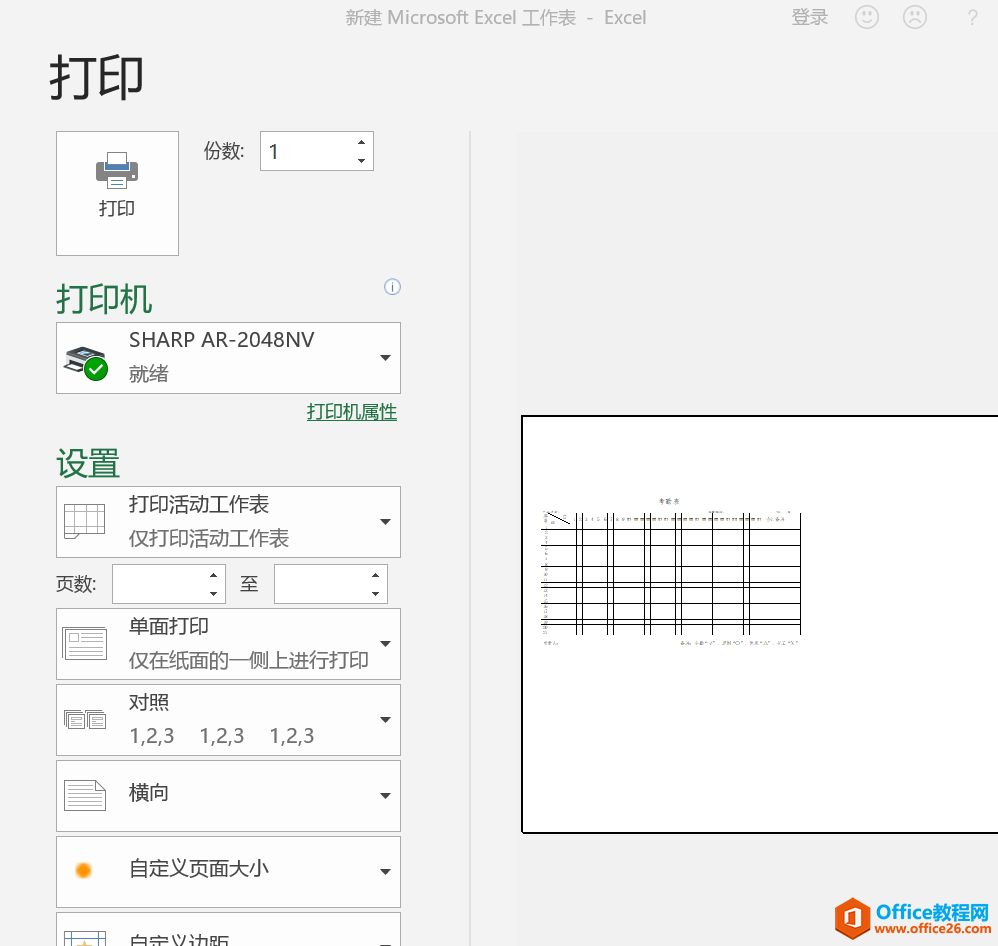Click the collated (对照) pages icon

coord(85,719)
